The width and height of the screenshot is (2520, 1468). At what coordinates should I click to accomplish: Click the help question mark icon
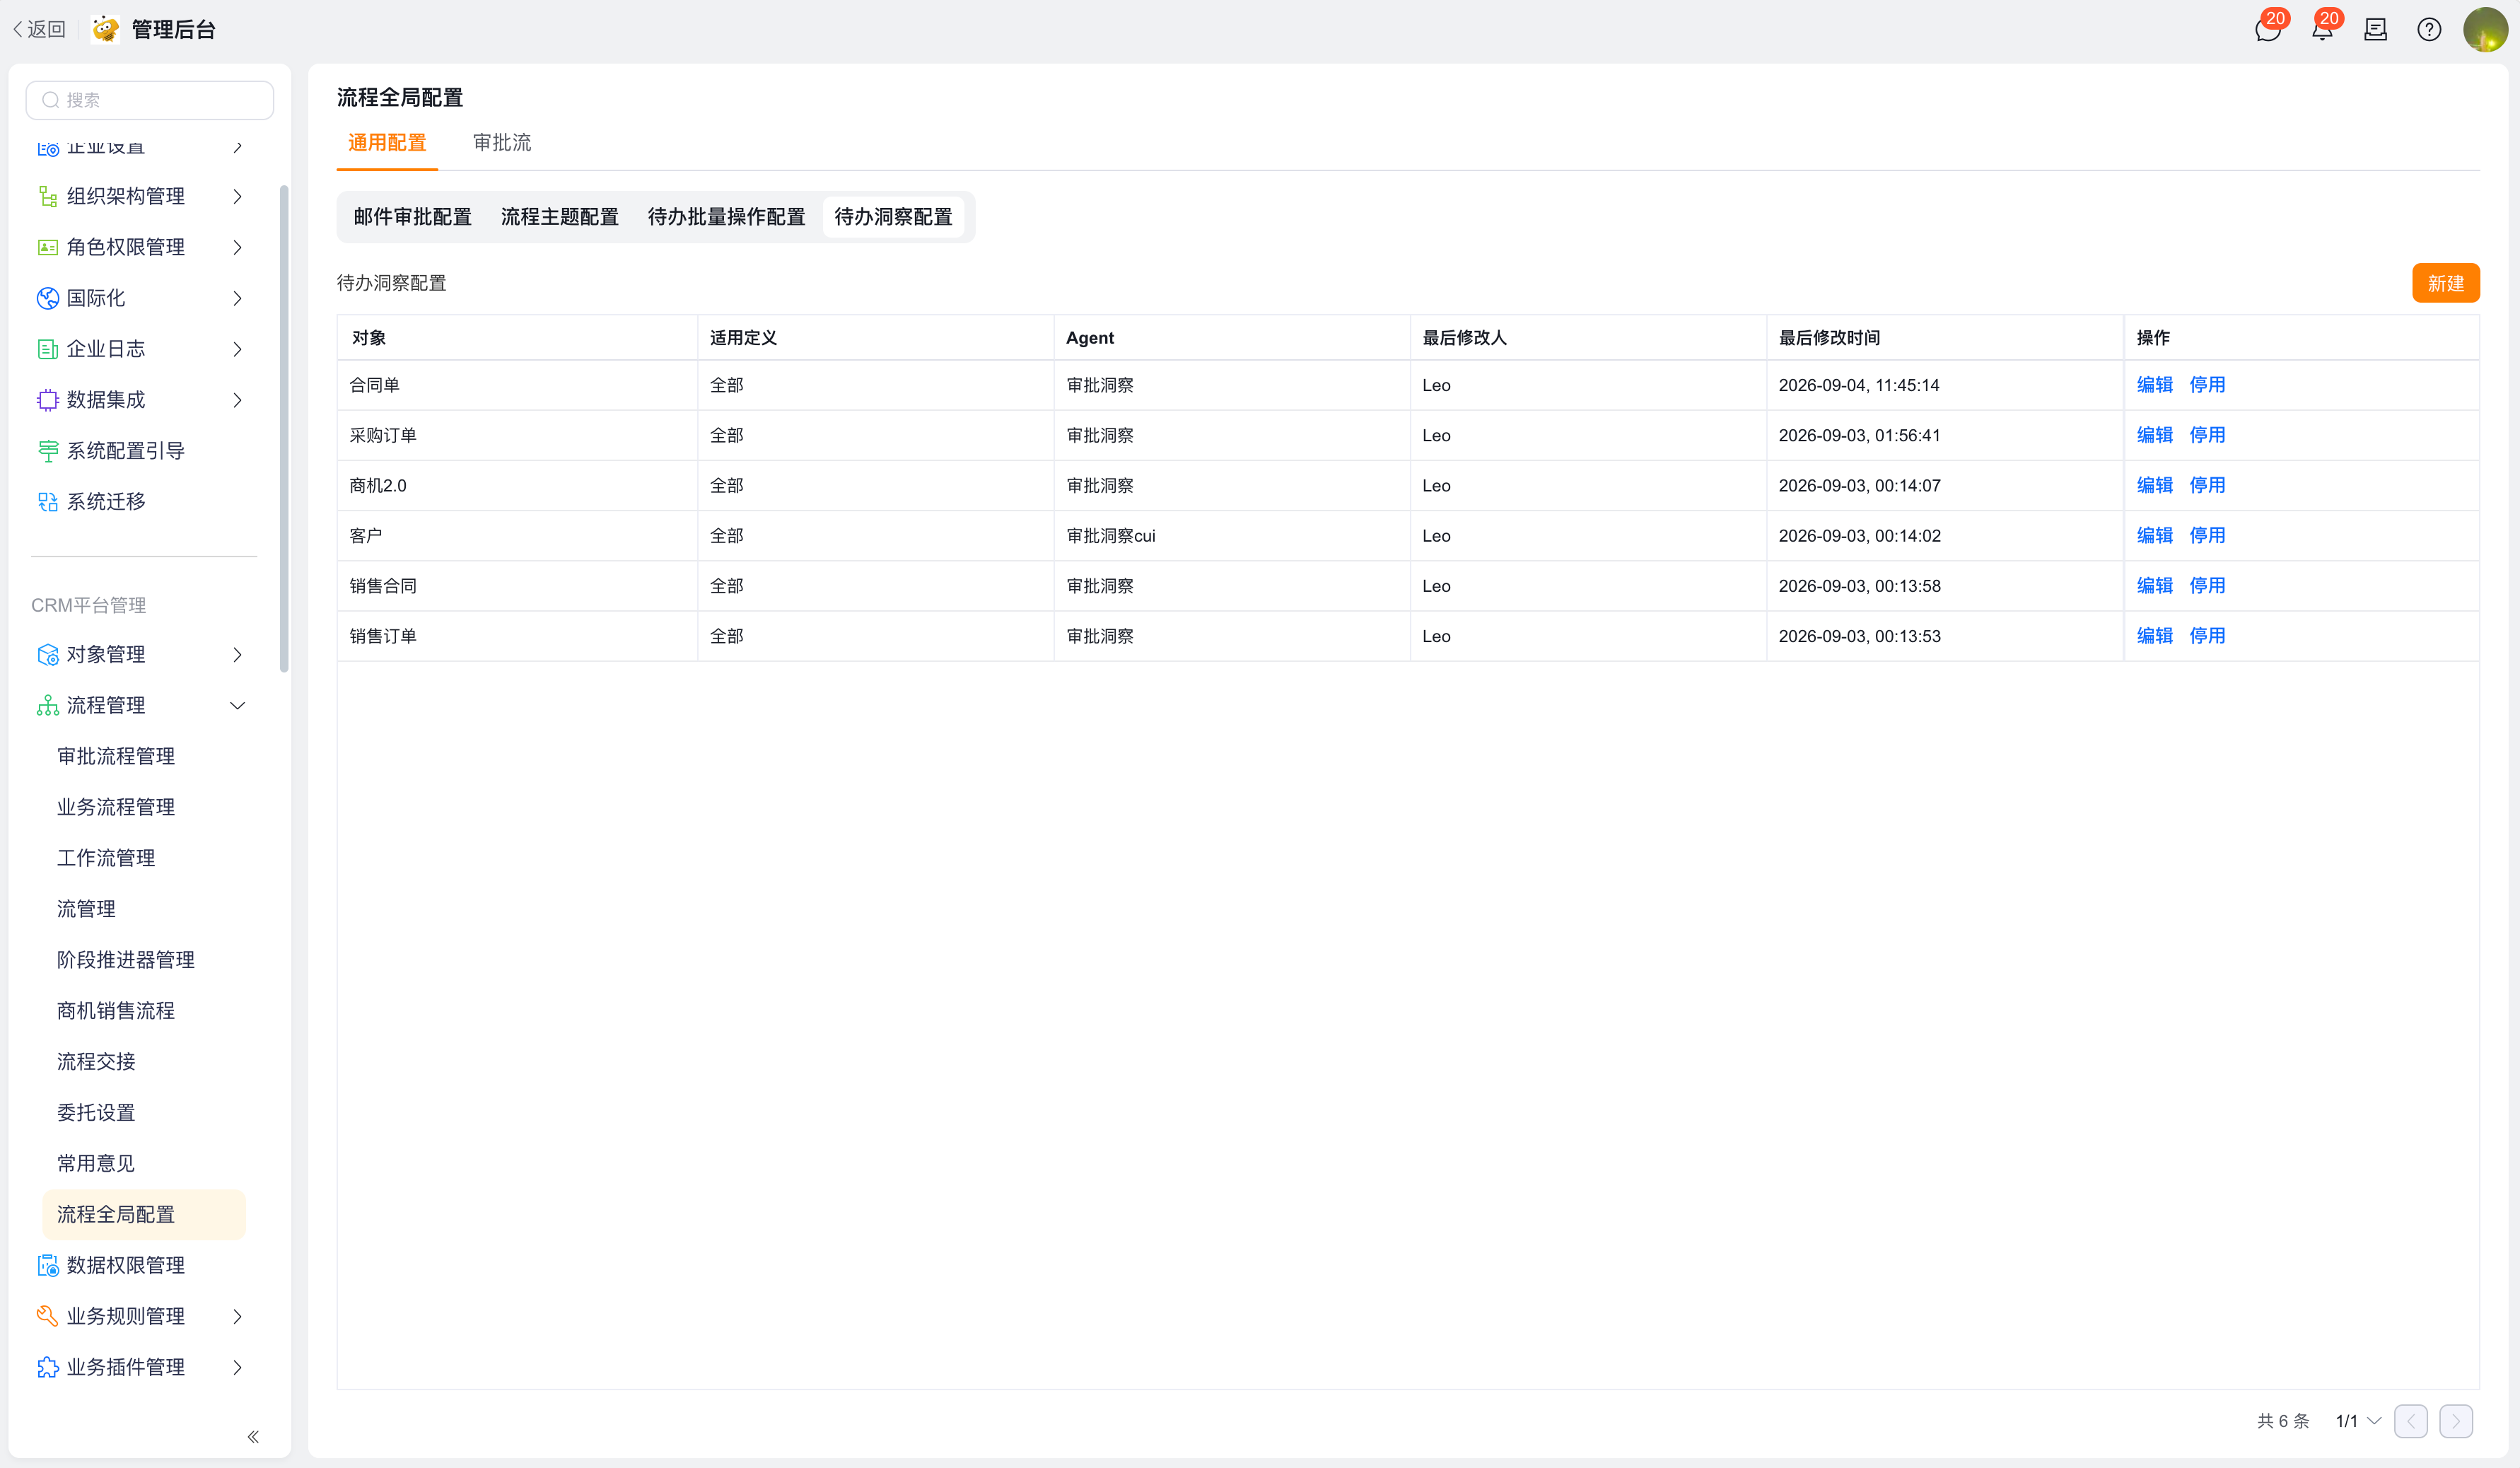coord(2429,30)
